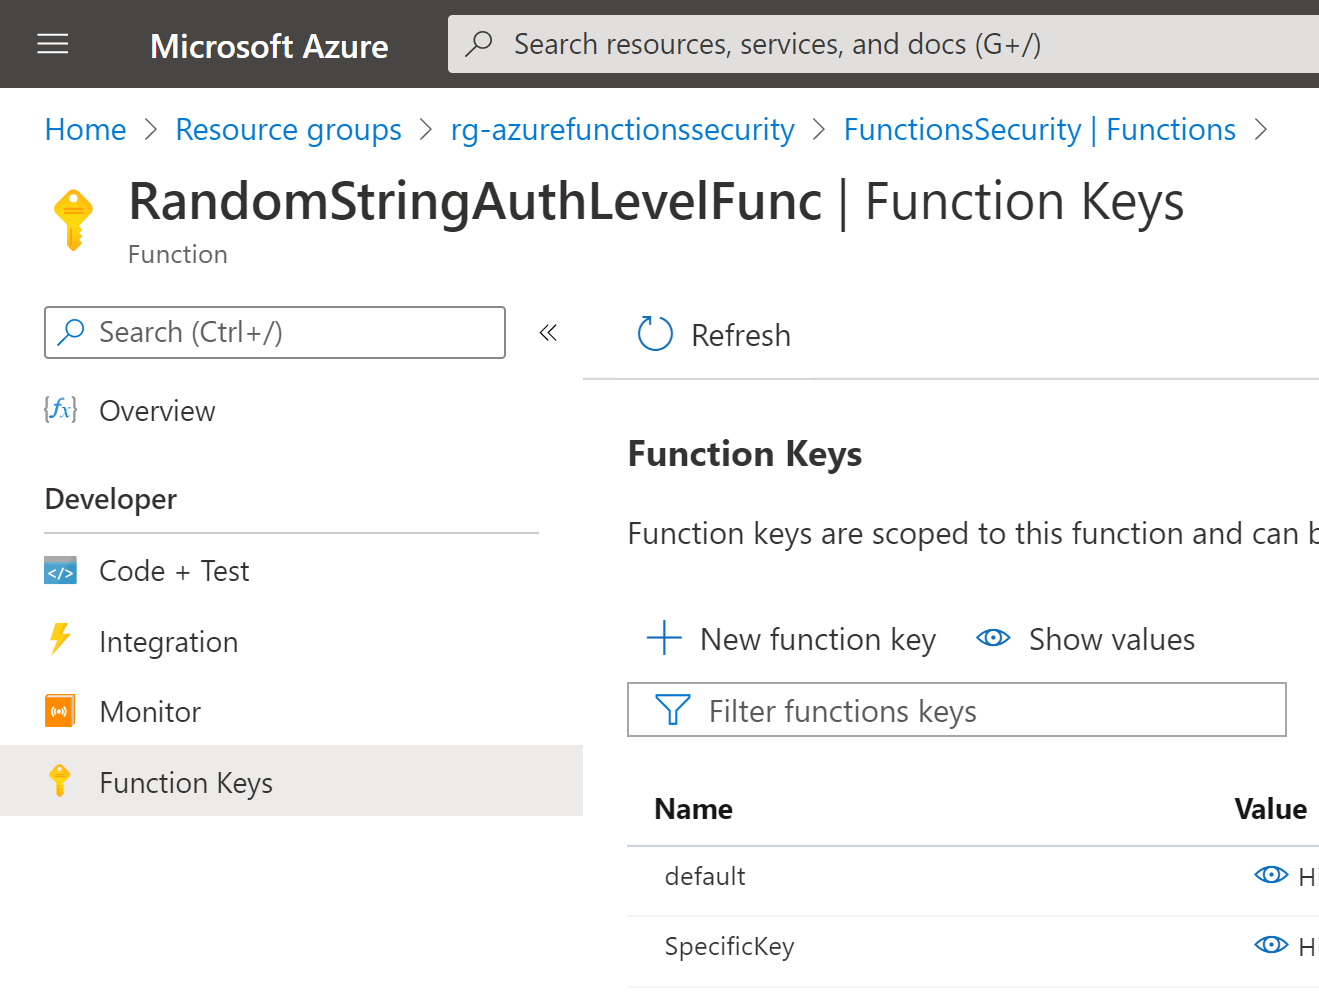1319x998 pixels.
Task: Open rg-azurefunctionssecurity breadcrumb link
Action: point(622,130)
